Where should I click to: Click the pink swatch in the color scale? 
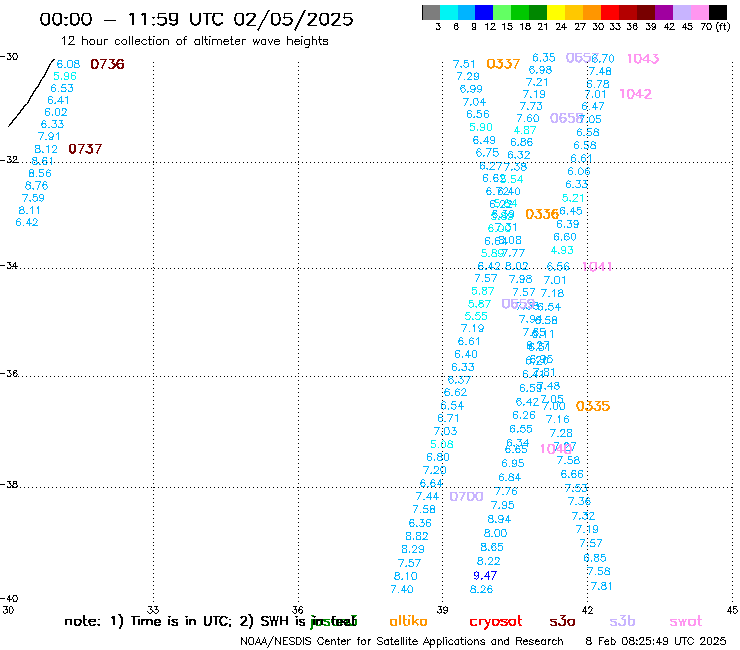point(698,12)
